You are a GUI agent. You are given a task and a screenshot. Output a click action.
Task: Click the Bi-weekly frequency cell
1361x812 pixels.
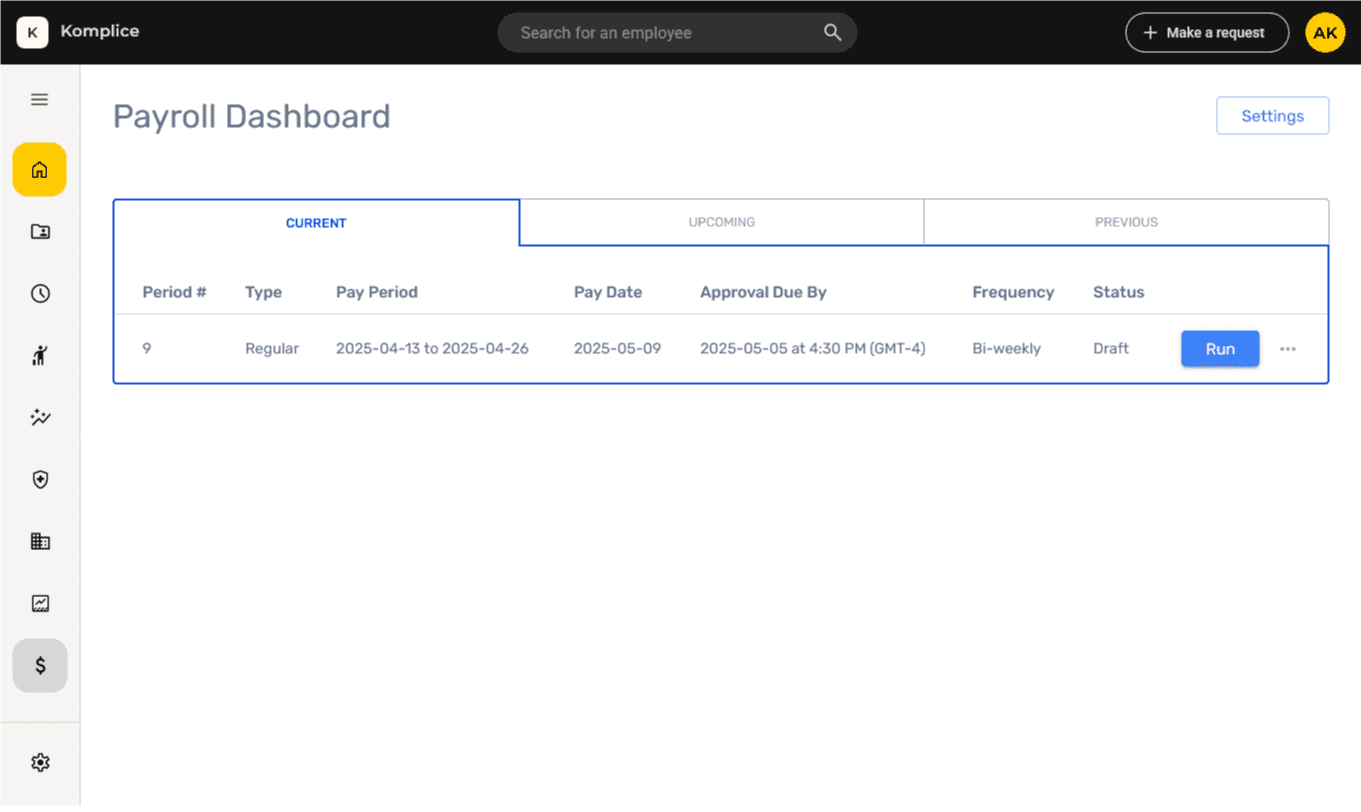[x=1006, y=348]
